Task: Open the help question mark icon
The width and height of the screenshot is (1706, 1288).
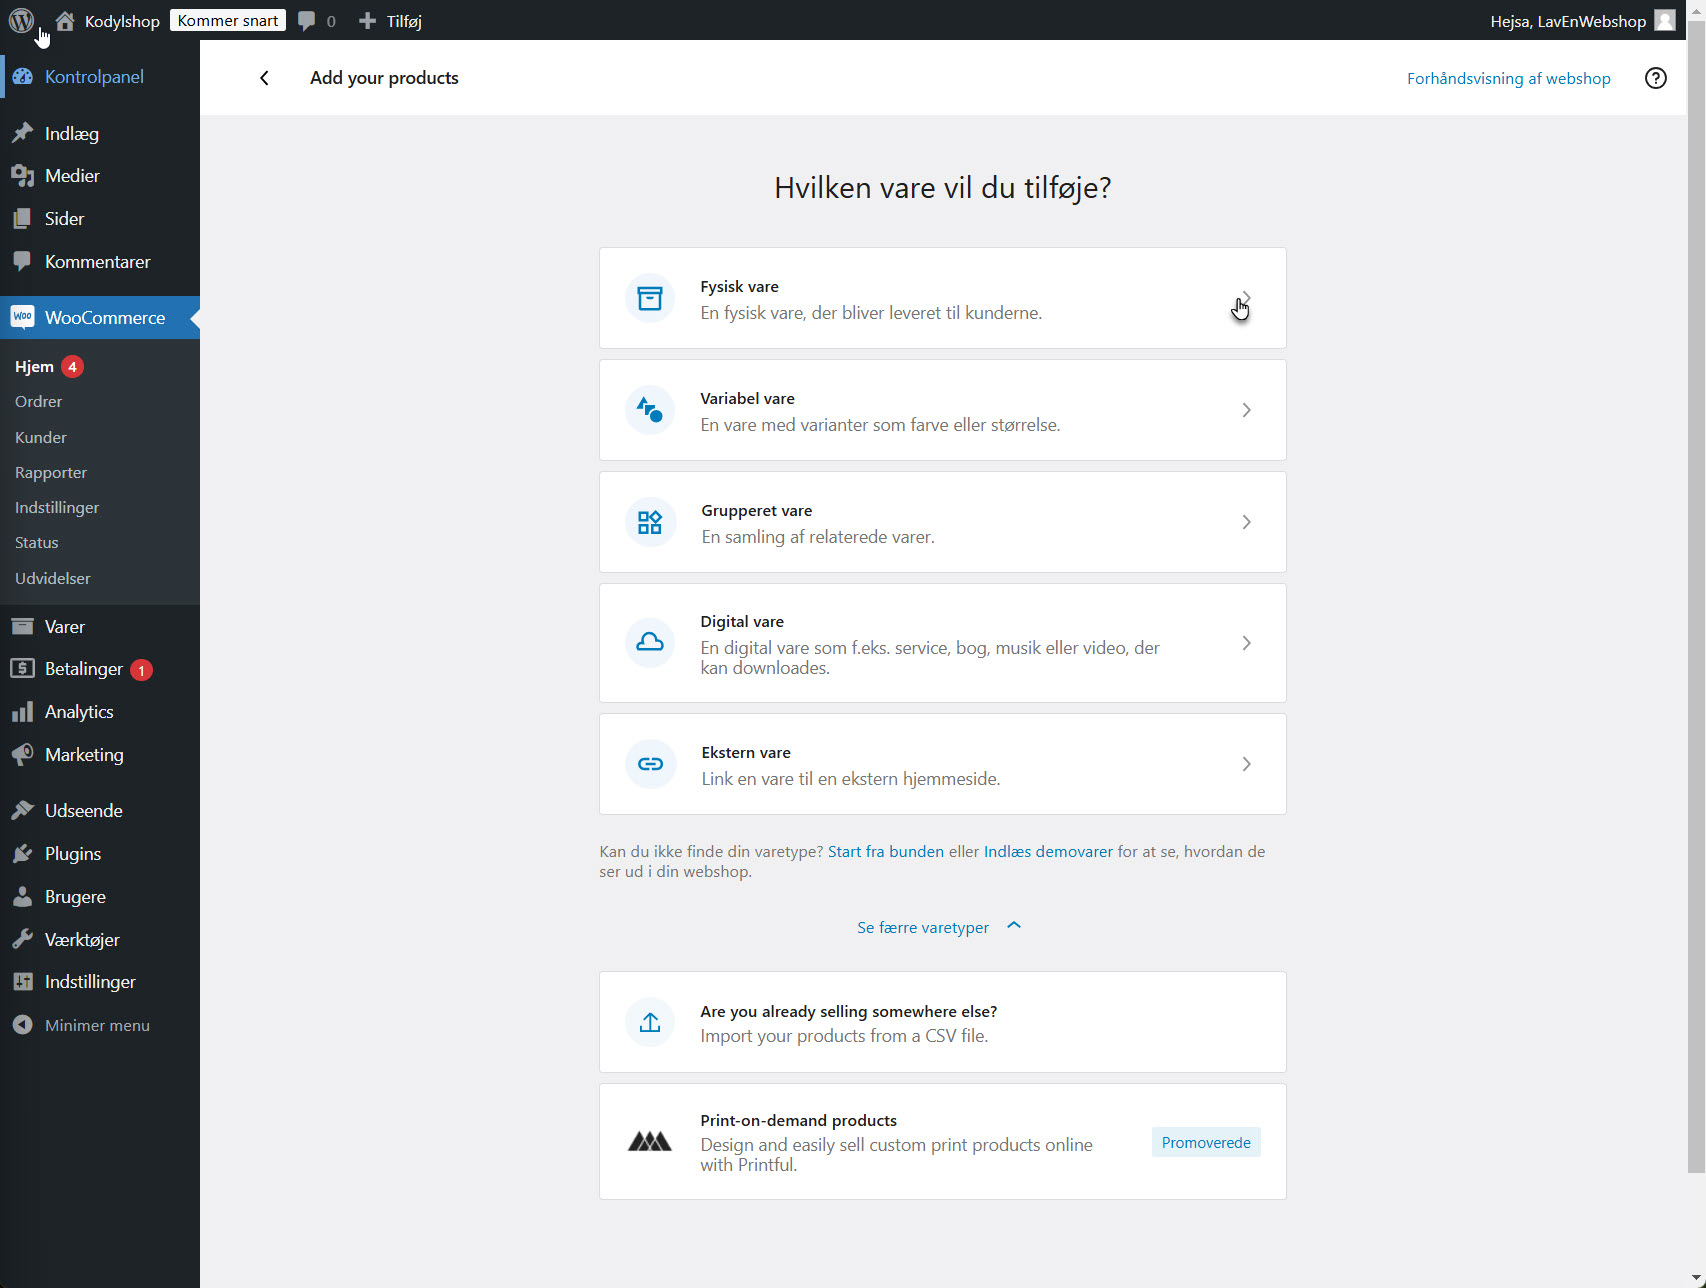Action: (x=1655, y=78)
